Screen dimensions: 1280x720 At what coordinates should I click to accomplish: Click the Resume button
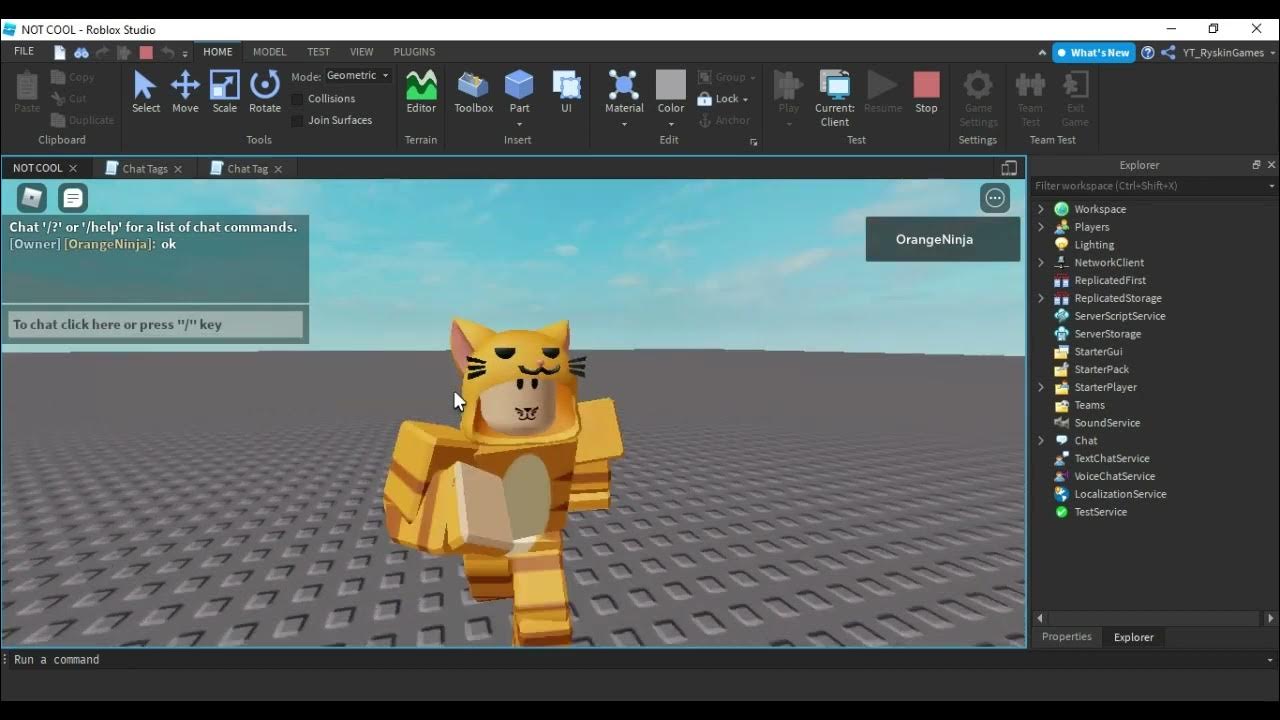882,92
